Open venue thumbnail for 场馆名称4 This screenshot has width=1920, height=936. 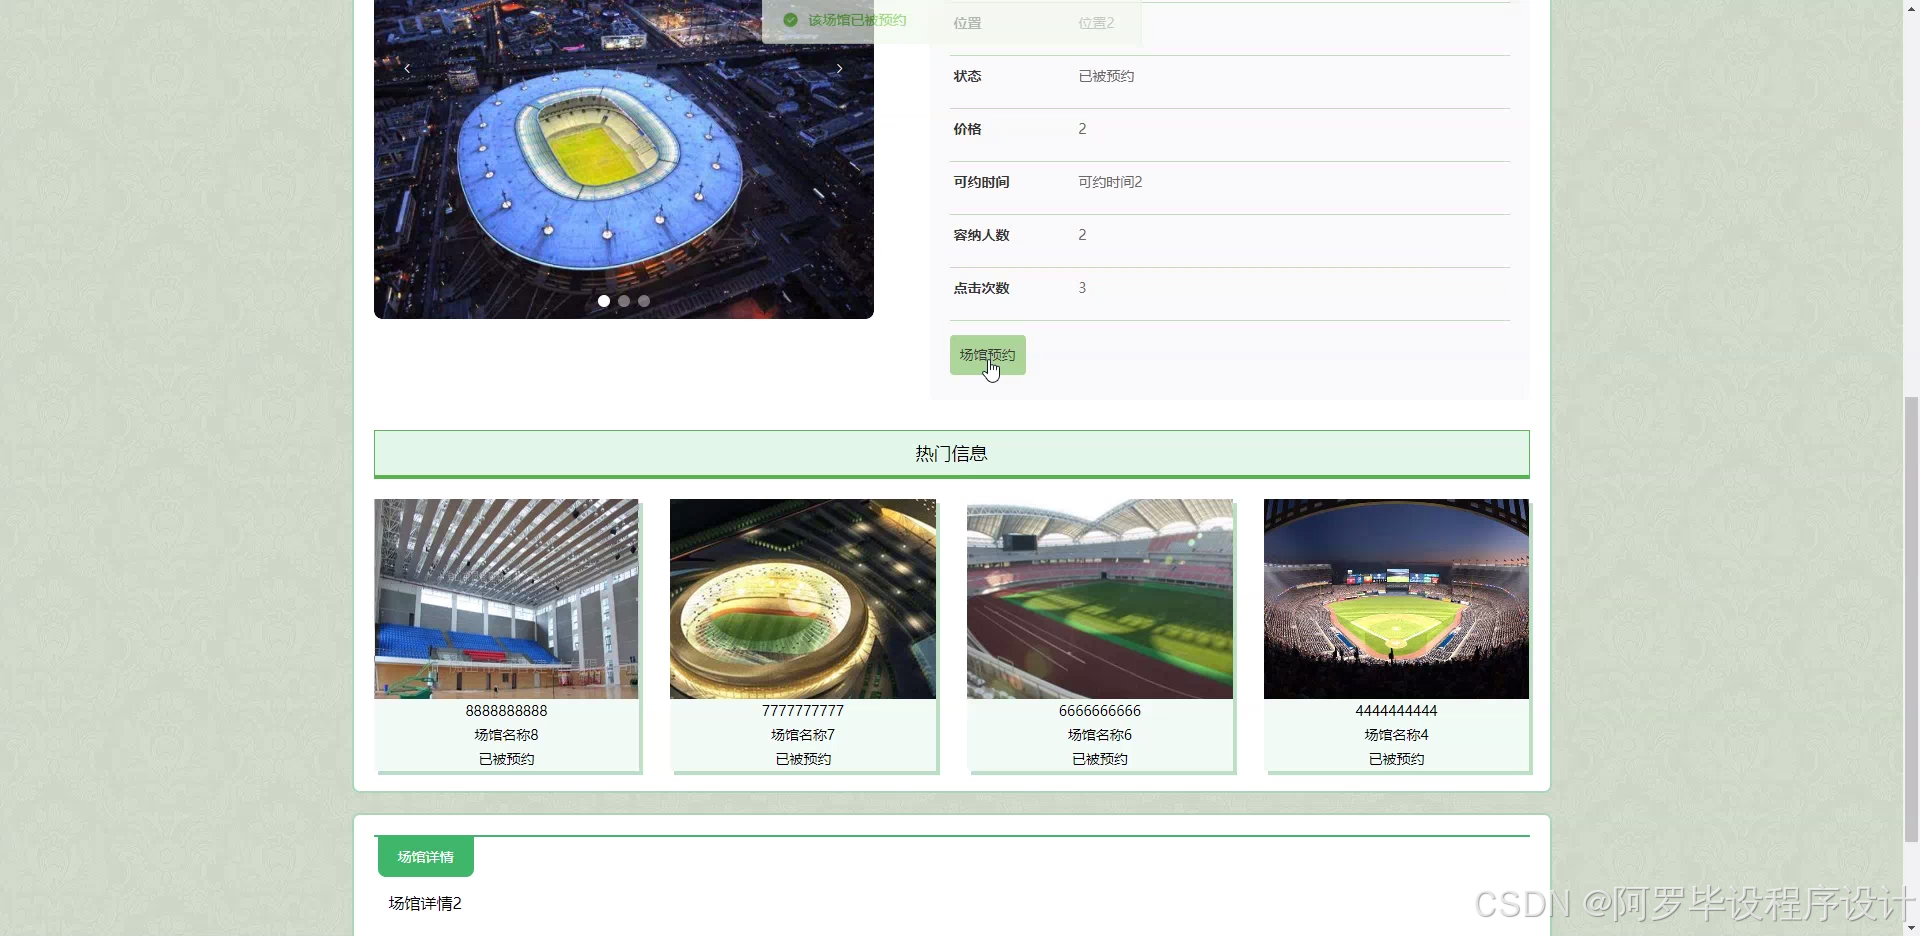pyautogui.click(x=1396, y=599)
